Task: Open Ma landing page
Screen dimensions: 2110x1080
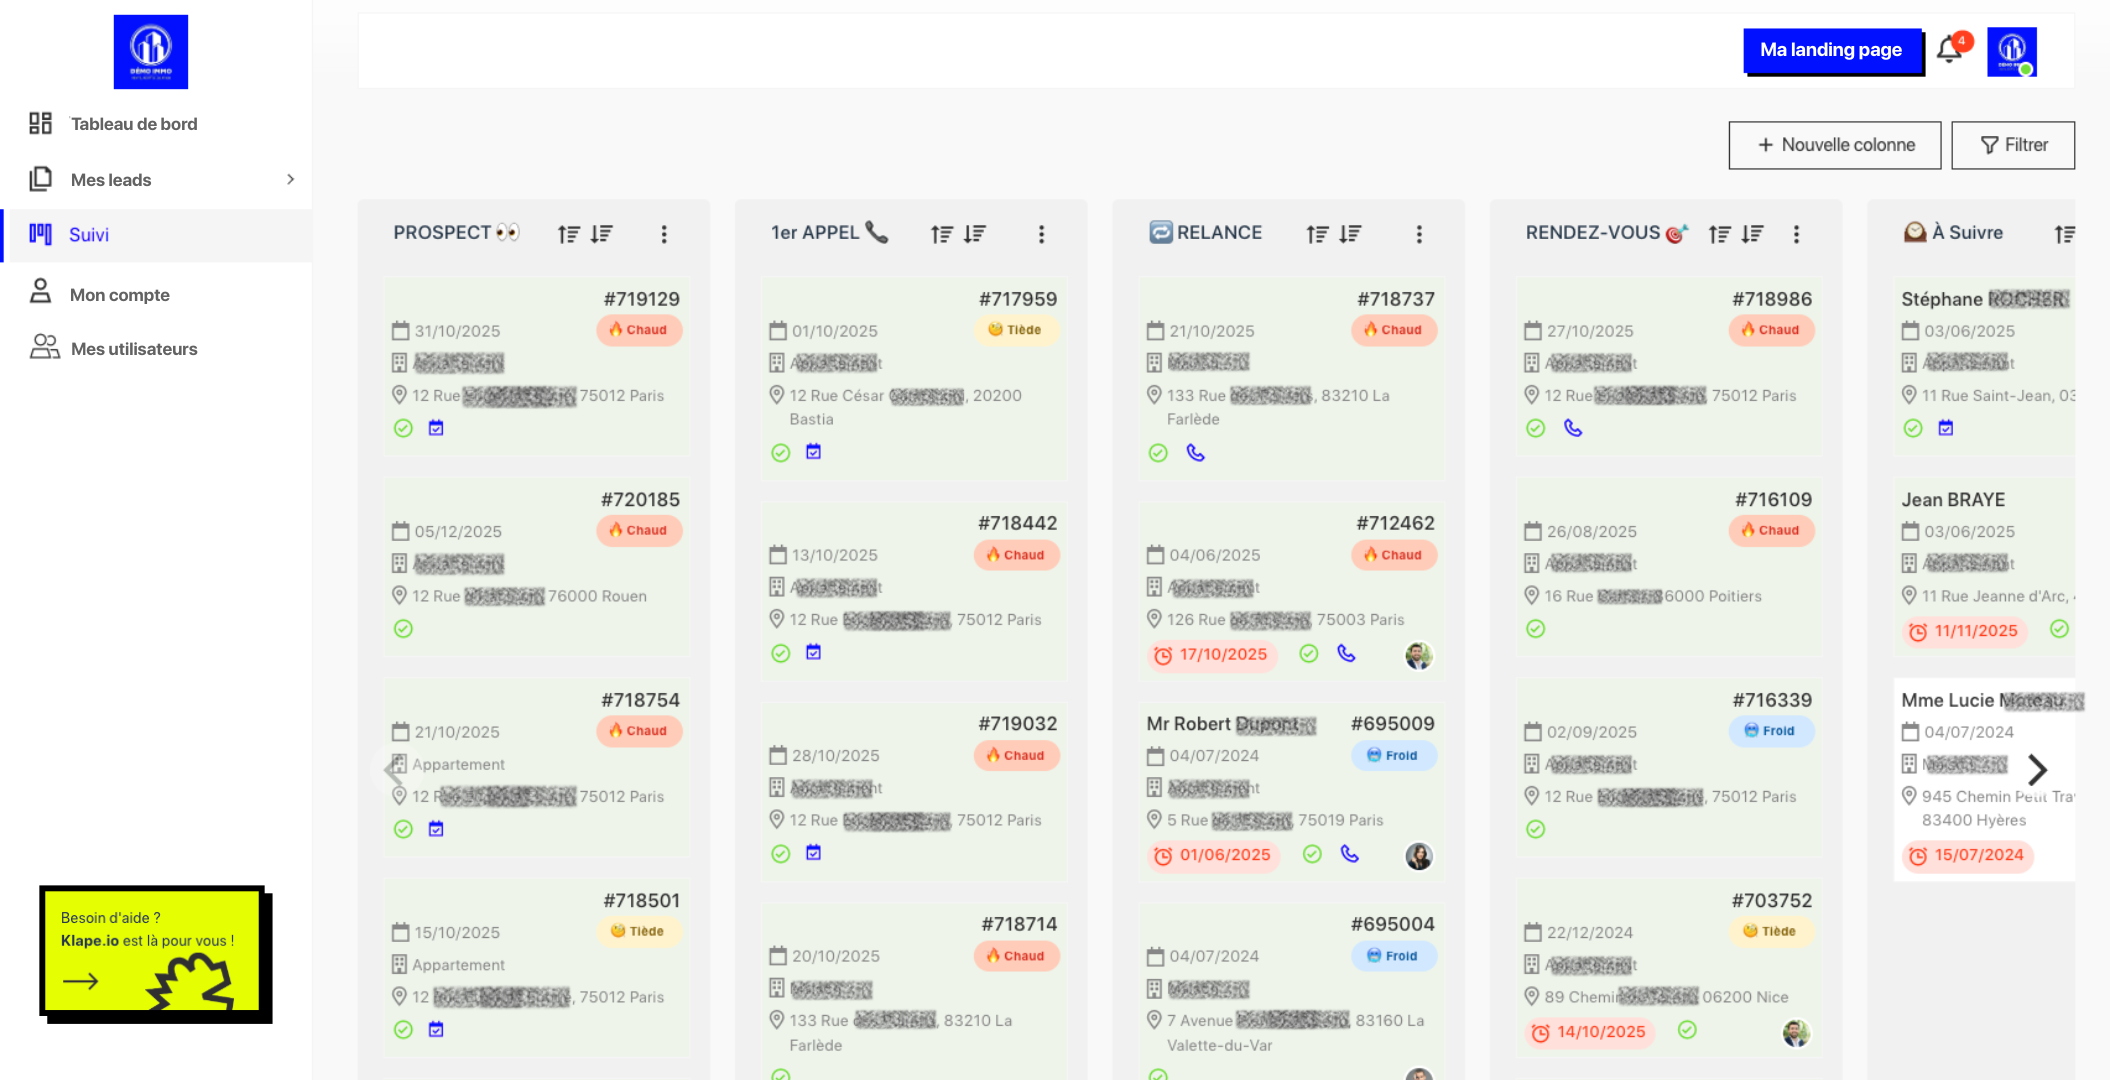Action: pos(1831,50)
